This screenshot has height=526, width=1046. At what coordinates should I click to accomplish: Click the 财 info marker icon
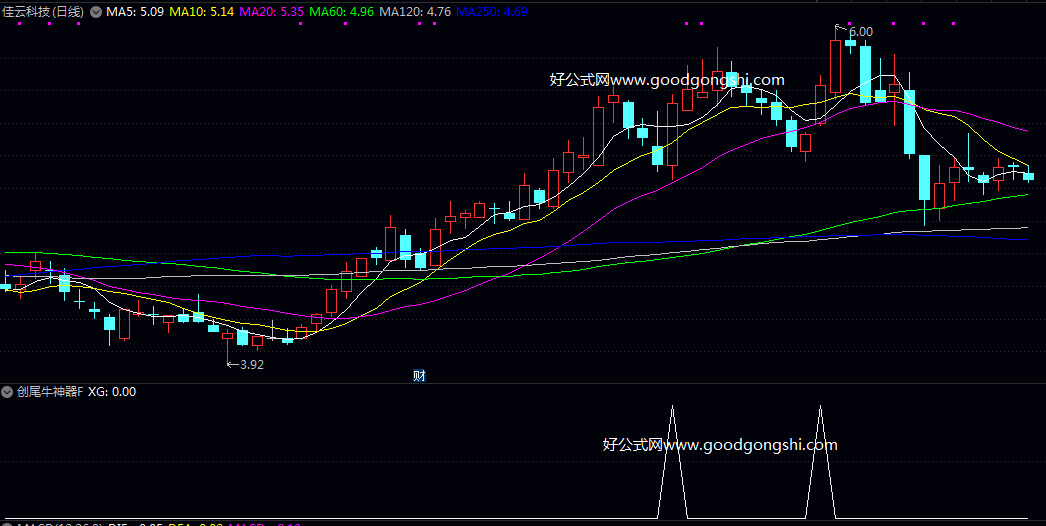[x=420, y=376]
